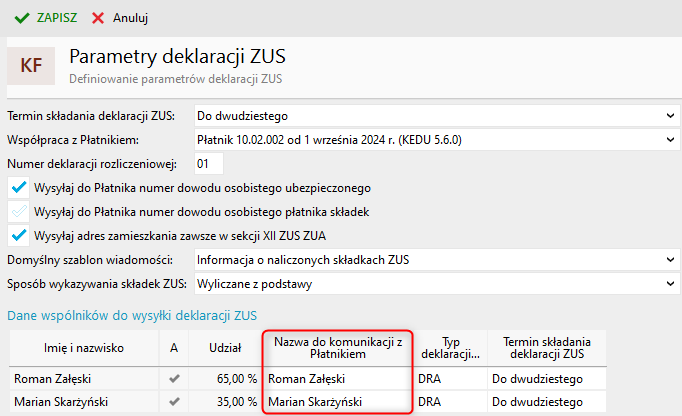
Task: Click the KF logo tile
Action: pos(33,65)
